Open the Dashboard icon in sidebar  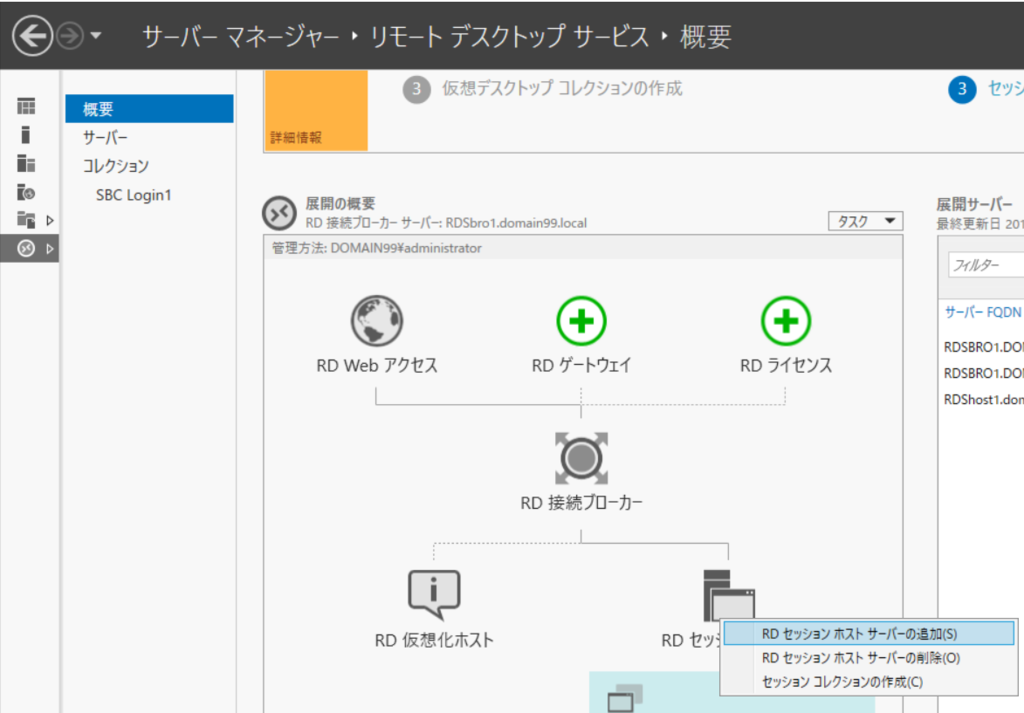point(26,106)
